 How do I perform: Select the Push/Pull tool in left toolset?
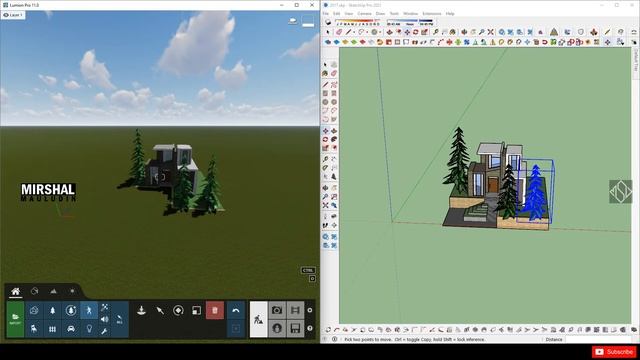(x=334, y=131)
